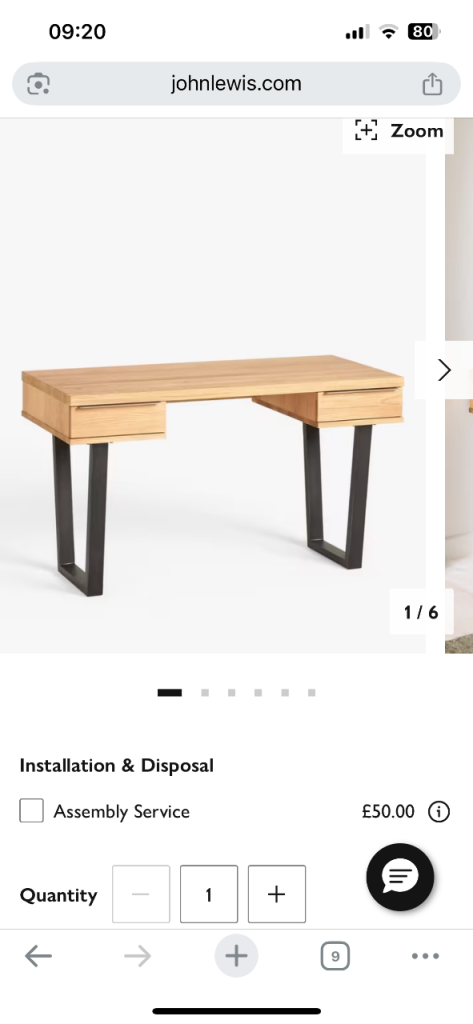This screenshot has width=473, height=1024.
Task: Tap the johnlewis.com address bar
Action: coord(236,84)
